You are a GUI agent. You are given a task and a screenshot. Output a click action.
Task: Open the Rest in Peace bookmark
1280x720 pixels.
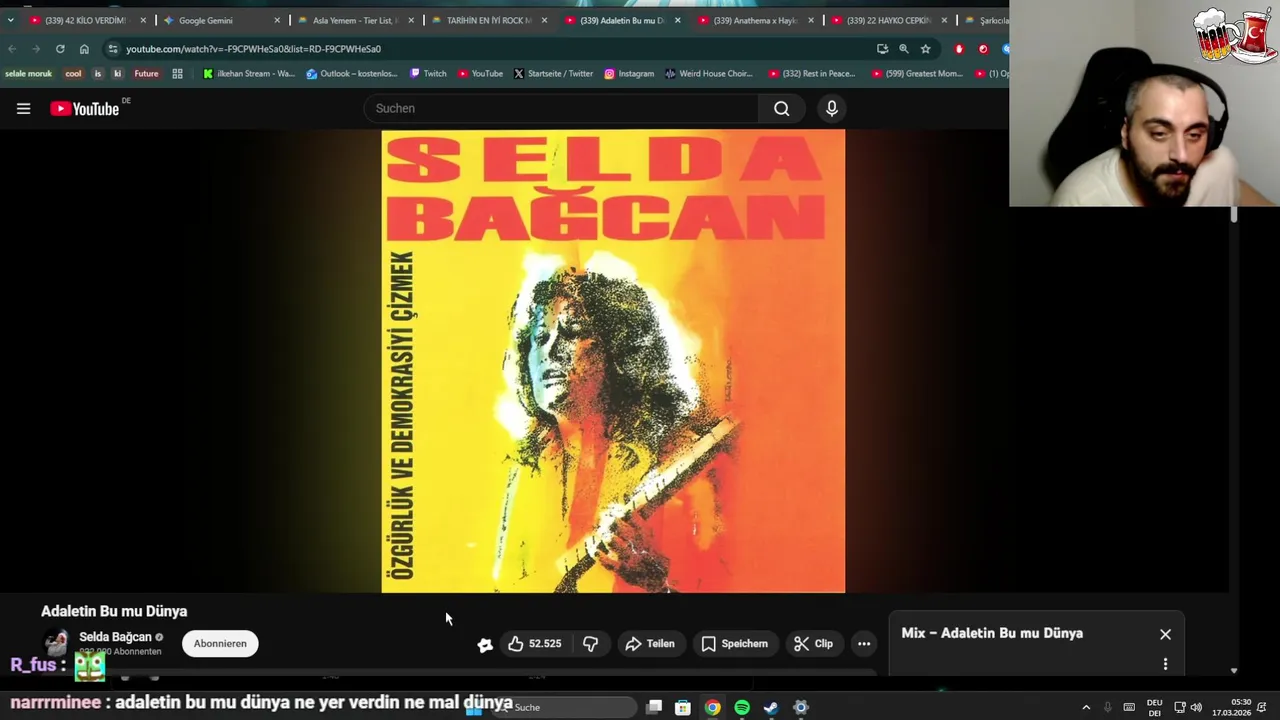pyautogui.click(x=812, y=74)
